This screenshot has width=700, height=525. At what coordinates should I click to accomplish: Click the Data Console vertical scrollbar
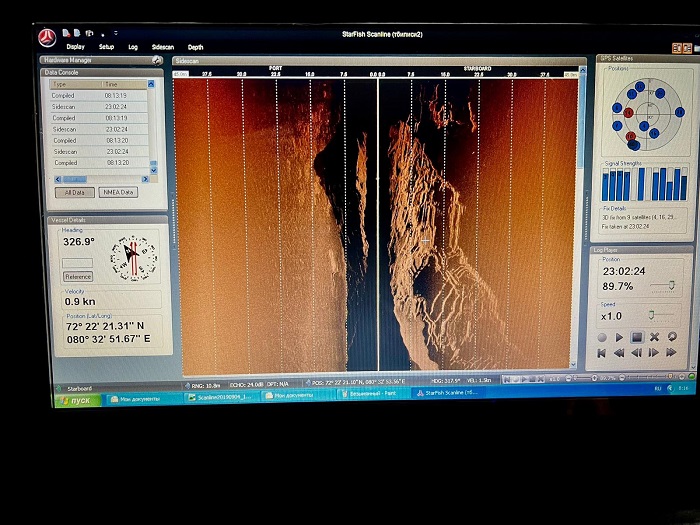153,125
